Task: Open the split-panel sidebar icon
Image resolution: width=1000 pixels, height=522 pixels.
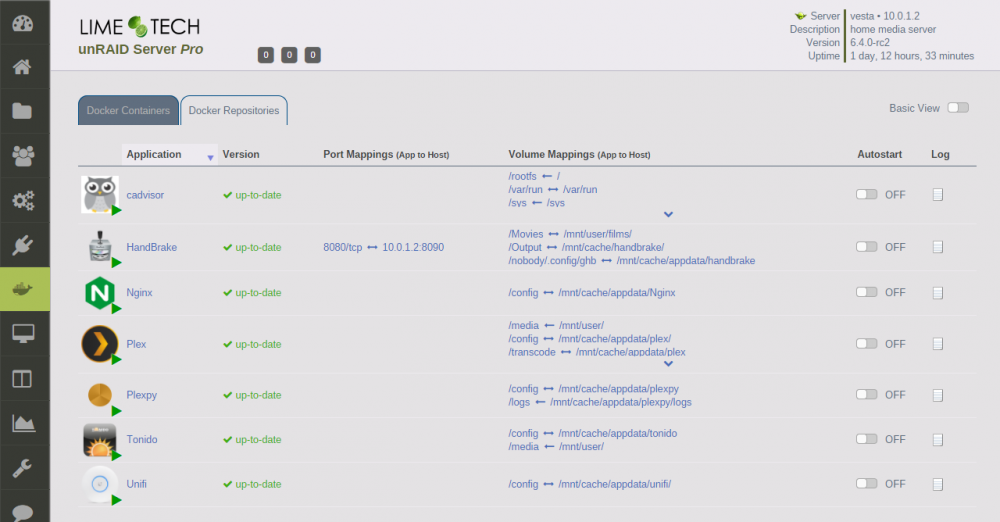Action: coord(22,379)
